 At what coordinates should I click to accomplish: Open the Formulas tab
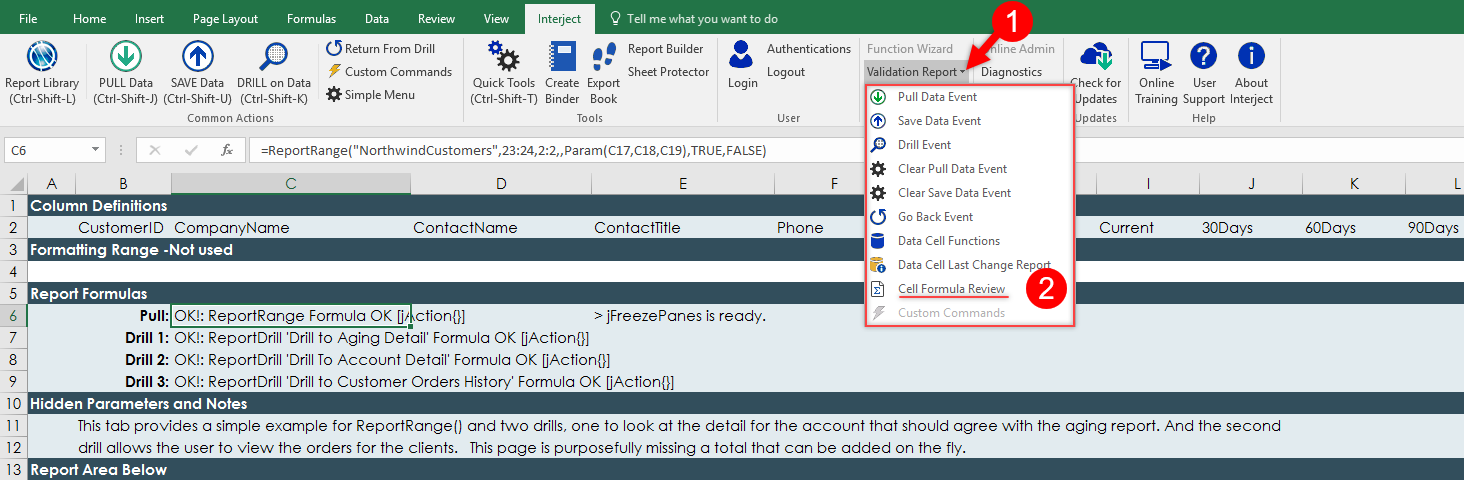pyautogui.click(x=311, y=19)
